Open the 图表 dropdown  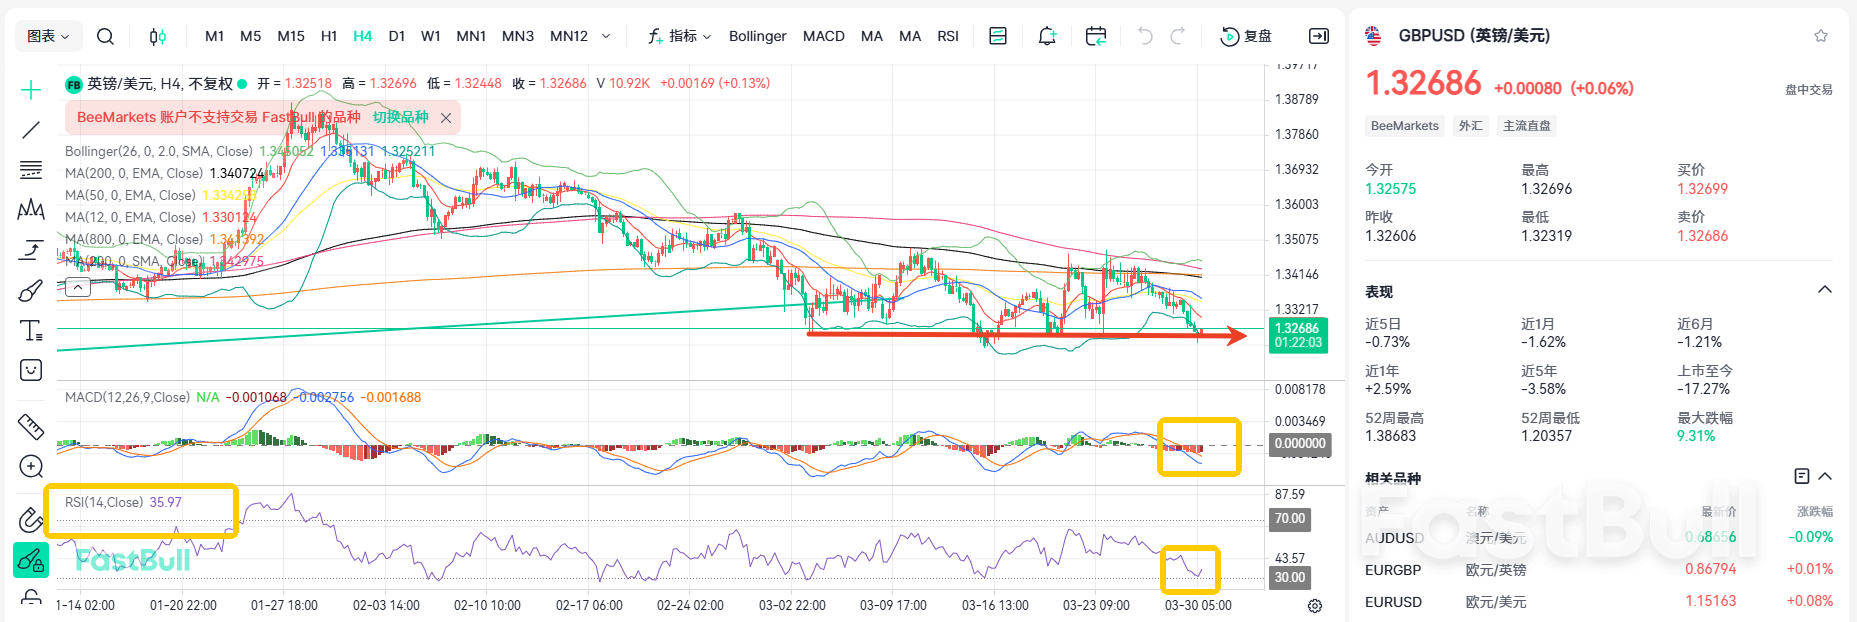(48, 36)
